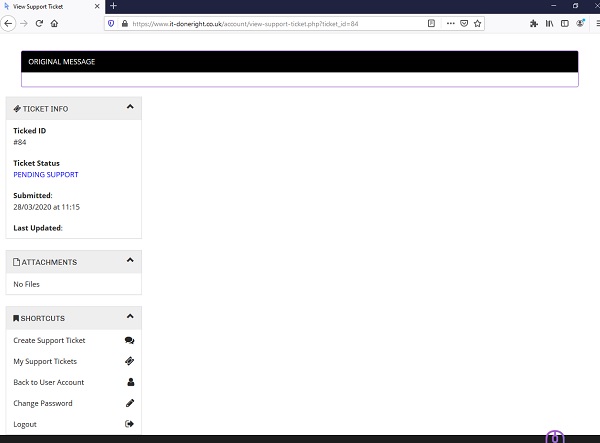Click the ORIGINAL MESSAGE header bar
The width and height of the screenshot is (600, 443).
click(x=300, y=62)
